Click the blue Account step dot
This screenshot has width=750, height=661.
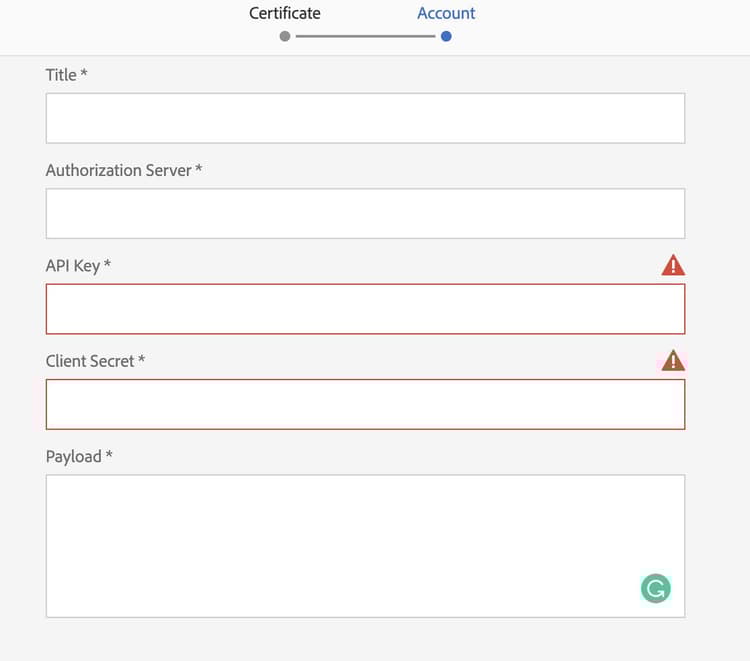(x=446, y=36)
